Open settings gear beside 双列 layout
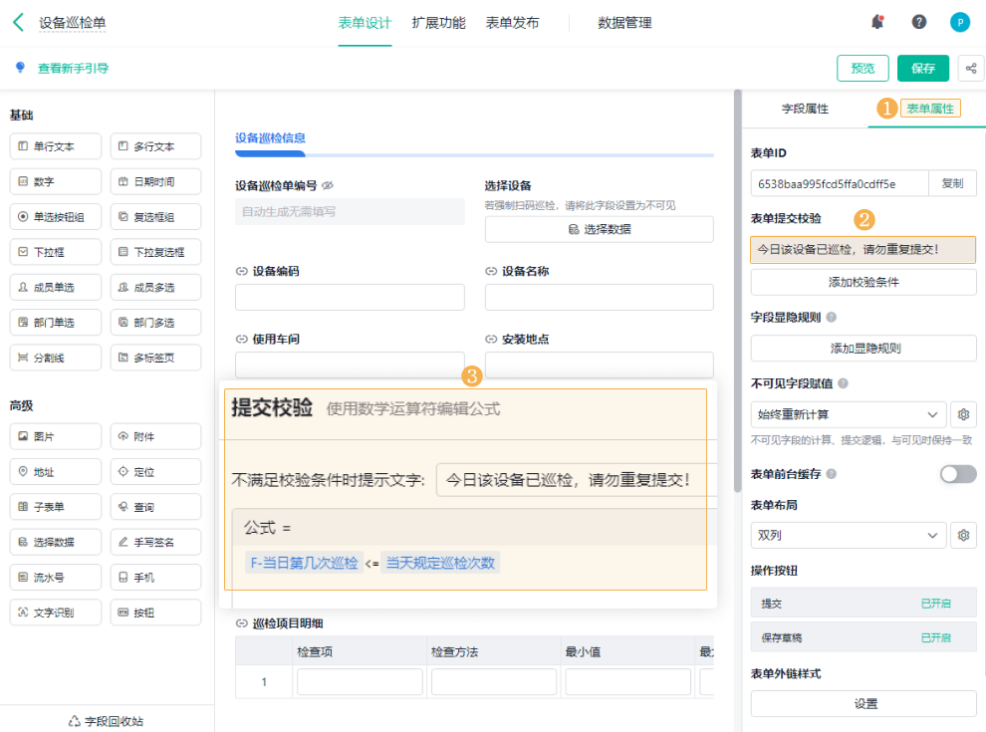This screenshot has width=986, height=732. click(963, 535)
